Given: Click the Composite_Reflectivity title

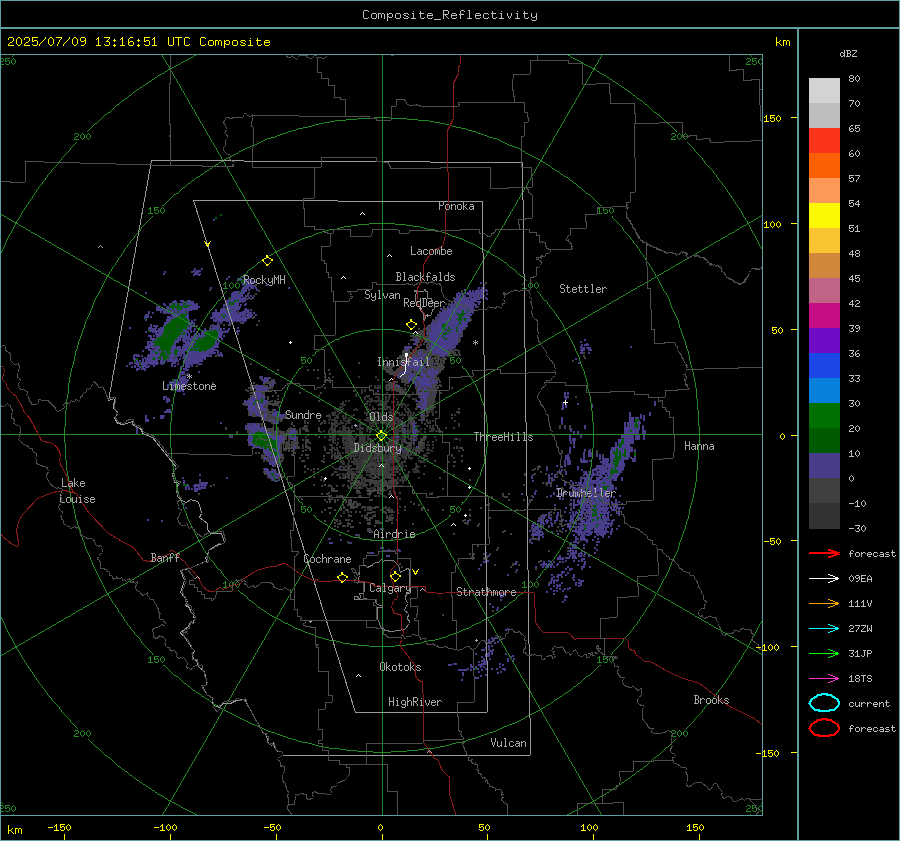Looking at the screenshot, I should point(449,15).
